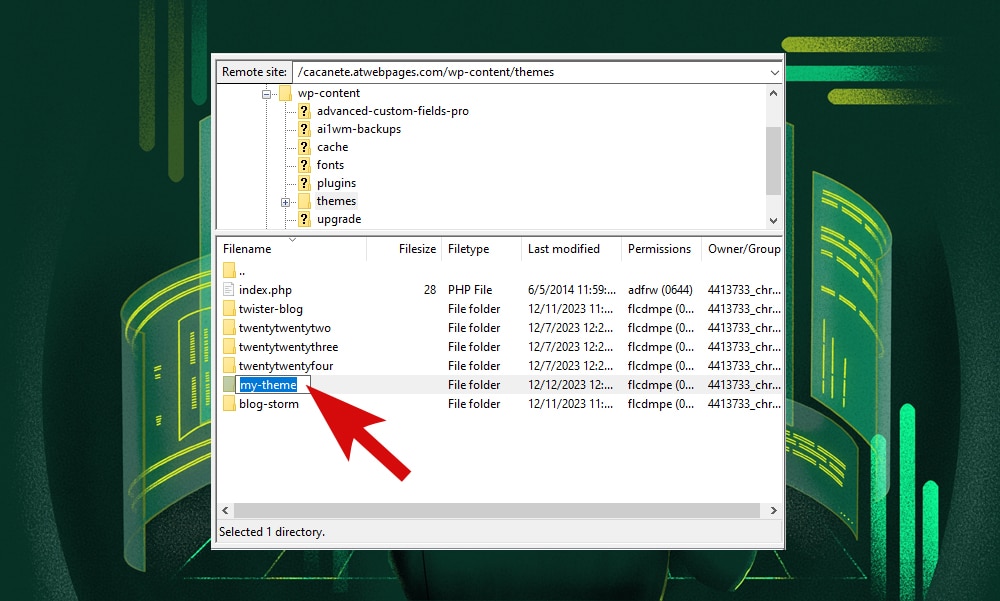1000x601 pixels.
Task: Click the down arrow on the vertical scrollbar
Action: [x=773, y=220]
